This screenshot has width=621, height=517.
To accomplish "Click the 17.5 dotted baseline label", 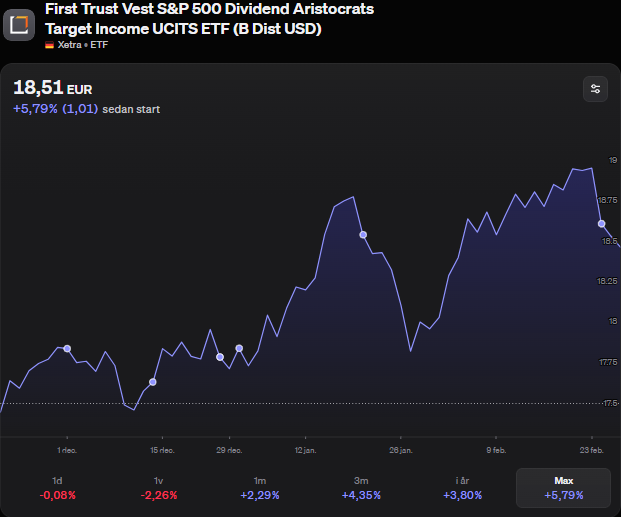I will click(x=610, y=403).
